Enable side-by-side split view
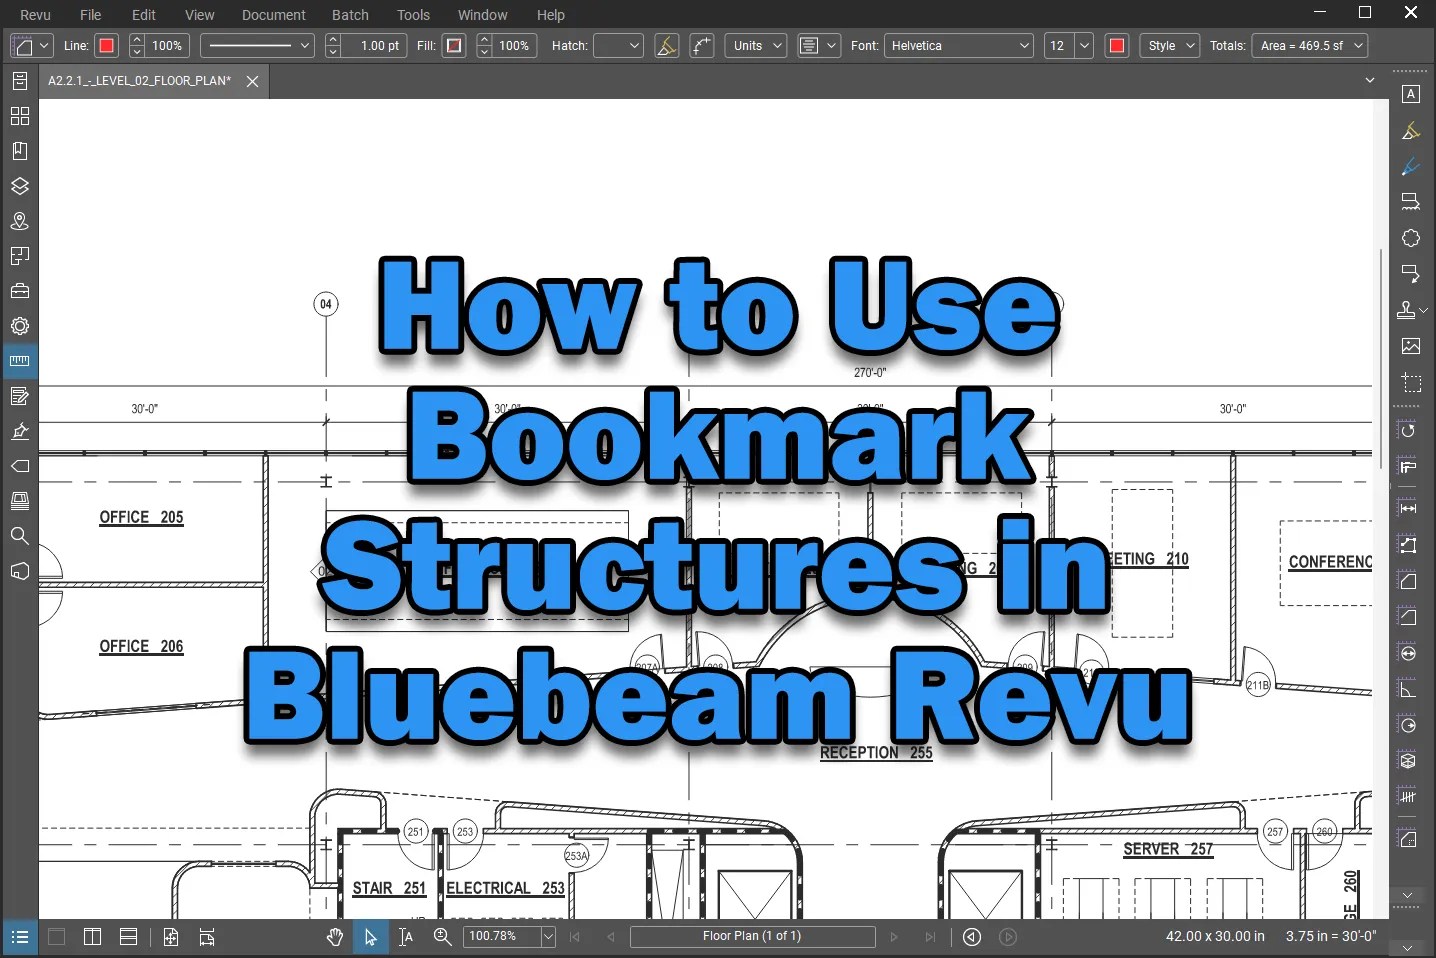Screen dimensions: 1436x958 [91, 937]
